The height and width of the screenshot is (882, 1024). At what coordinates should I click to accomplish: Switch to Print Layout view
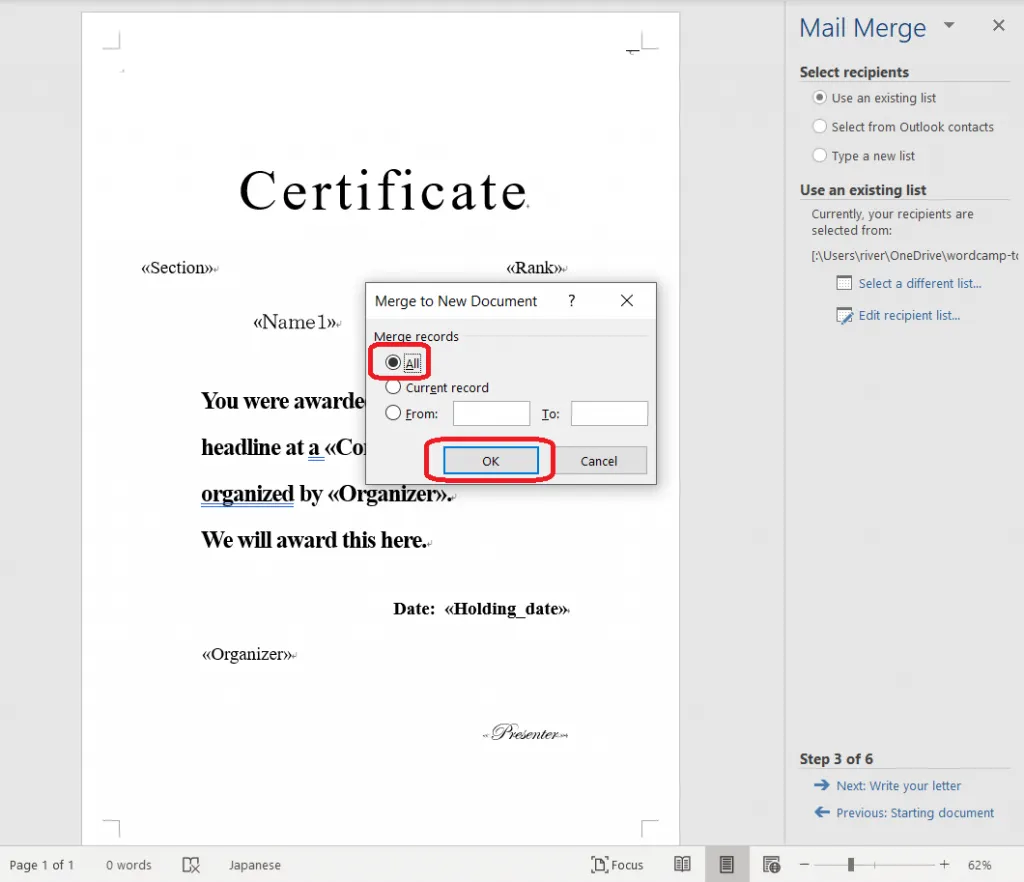pos(727,865)
